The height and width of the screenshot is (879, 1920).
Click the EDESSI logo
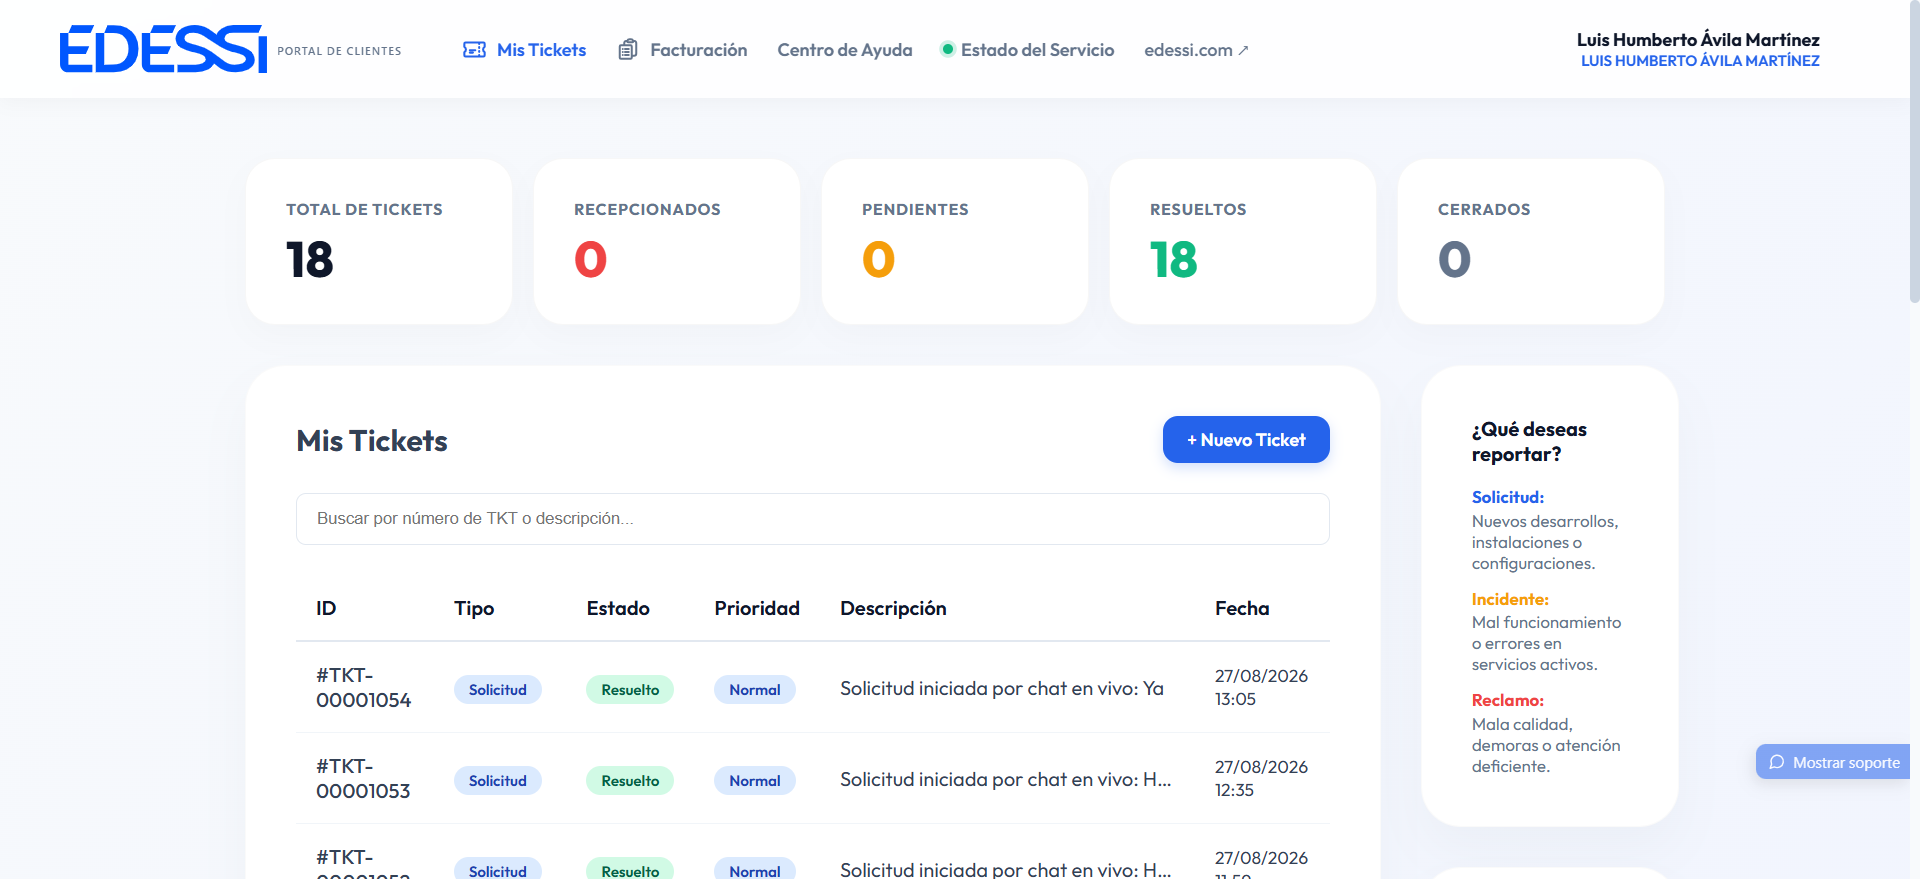pos(163,49)
